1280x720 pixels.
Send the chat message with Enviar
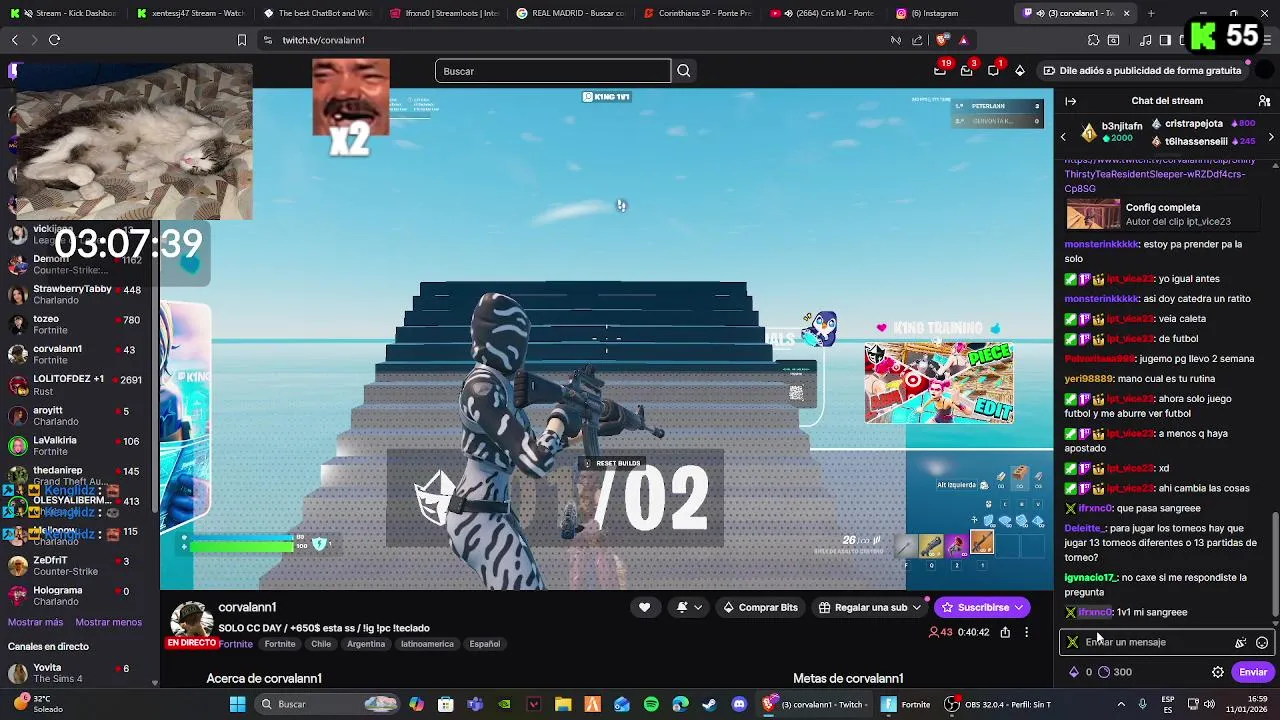tap(1253, 672)
